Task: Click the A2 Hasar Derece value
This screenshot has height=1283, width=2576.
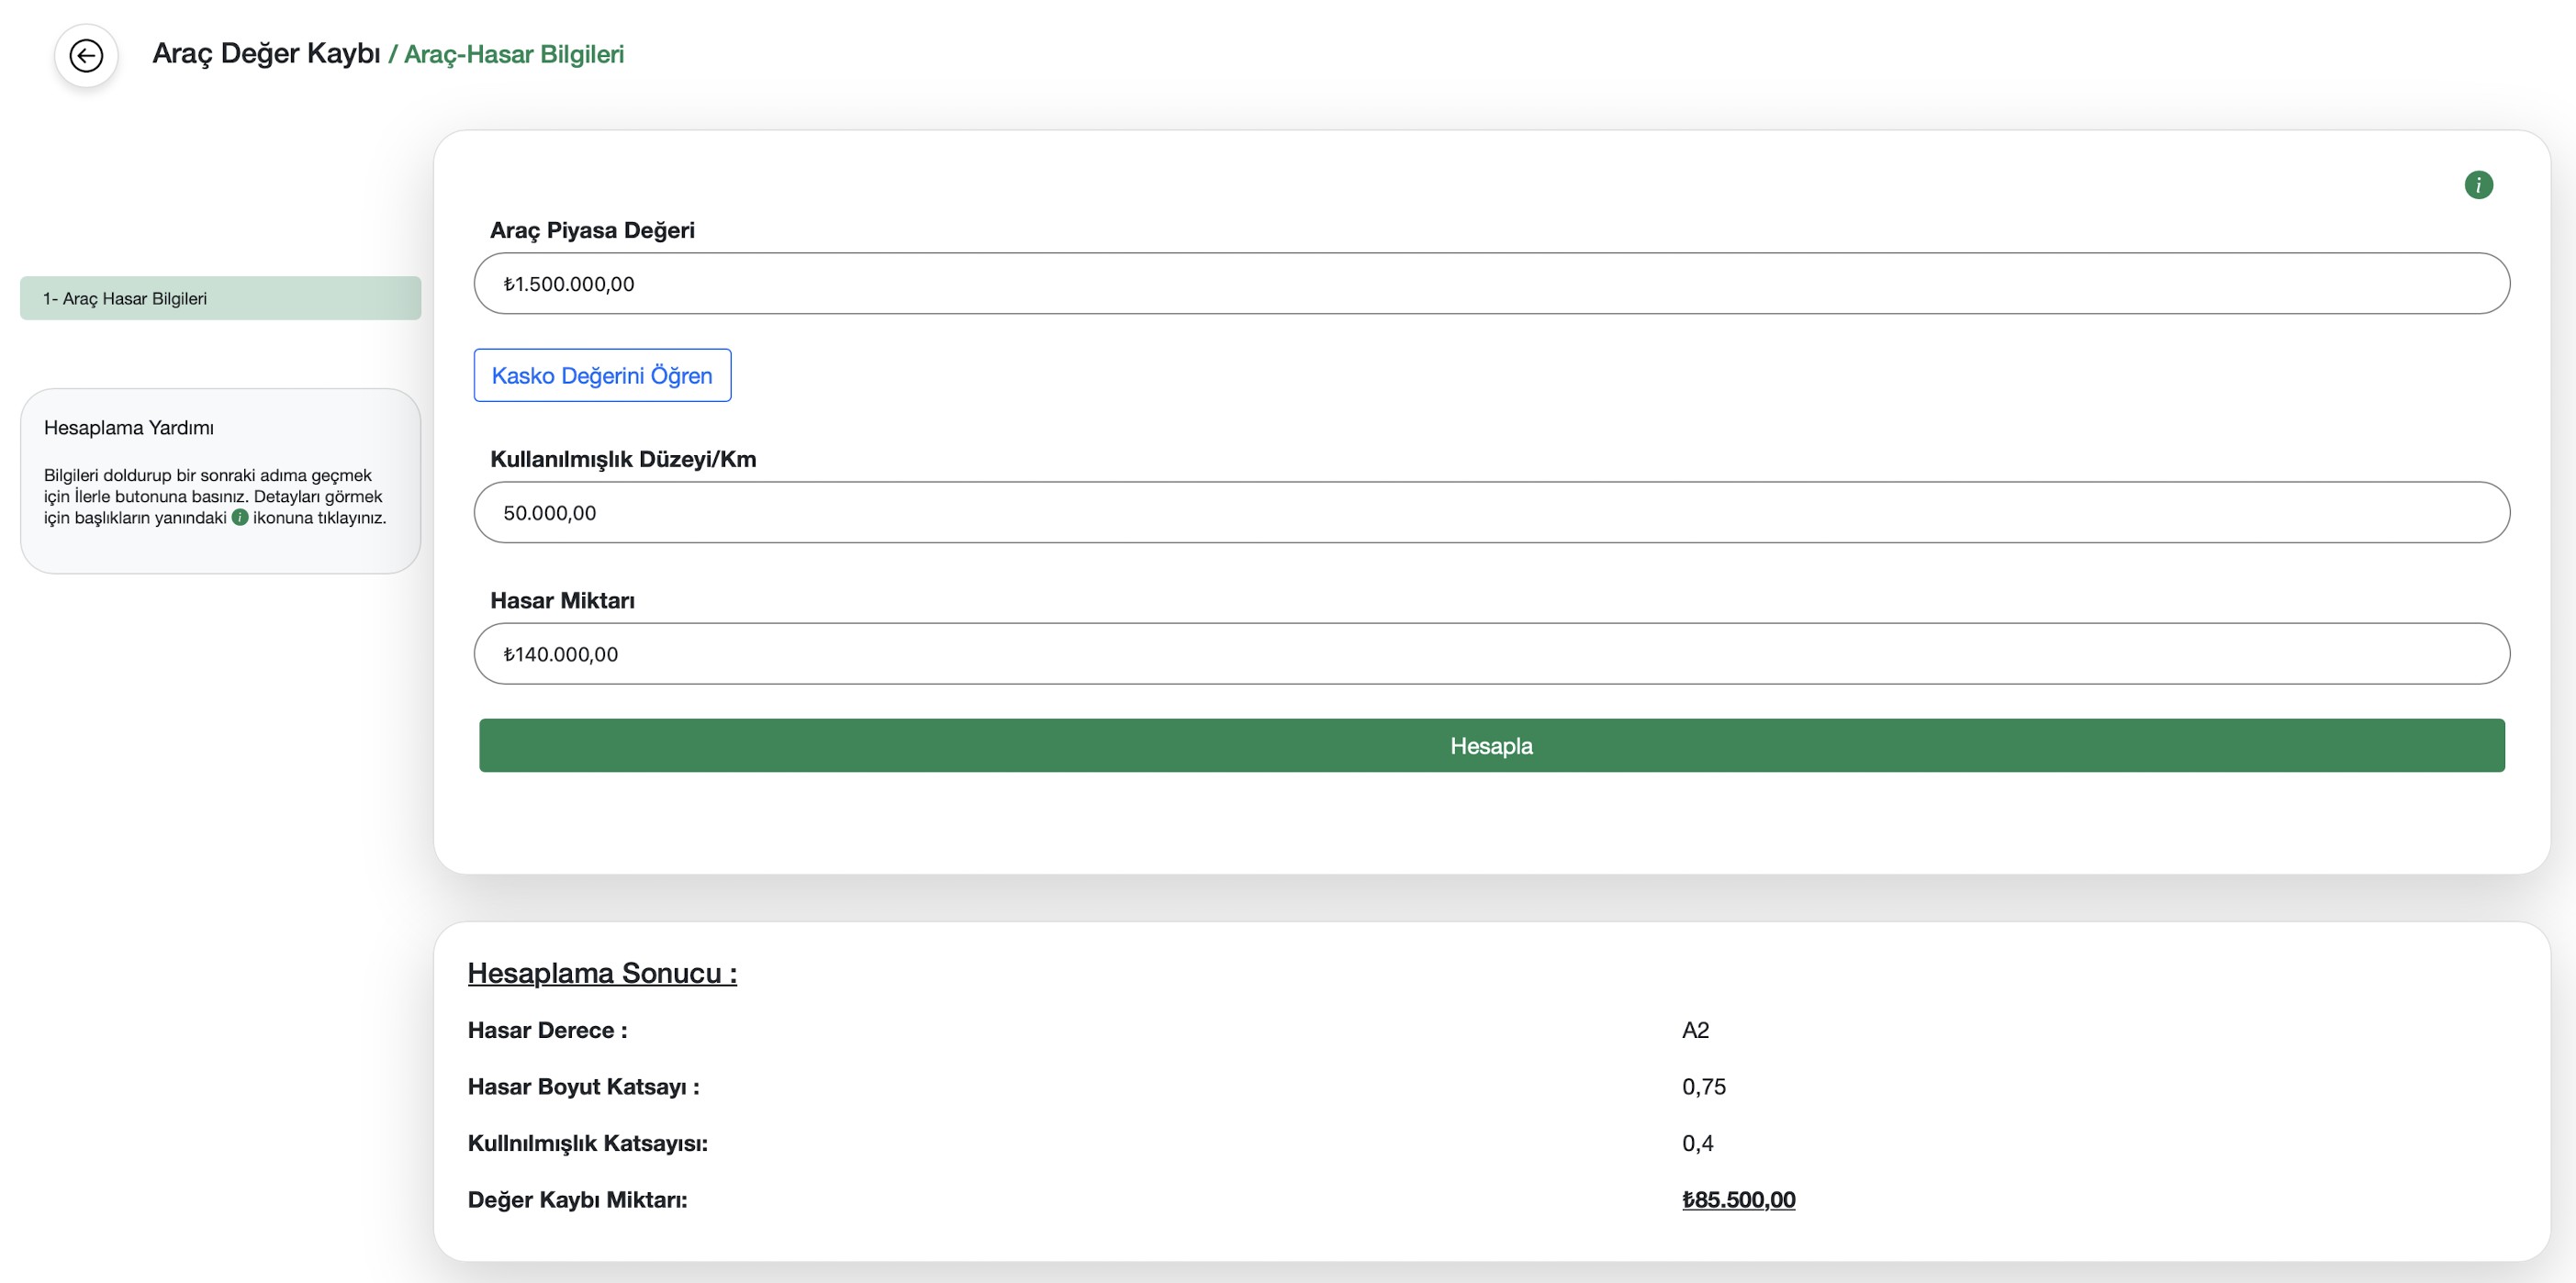Action: [1695, 1030]
